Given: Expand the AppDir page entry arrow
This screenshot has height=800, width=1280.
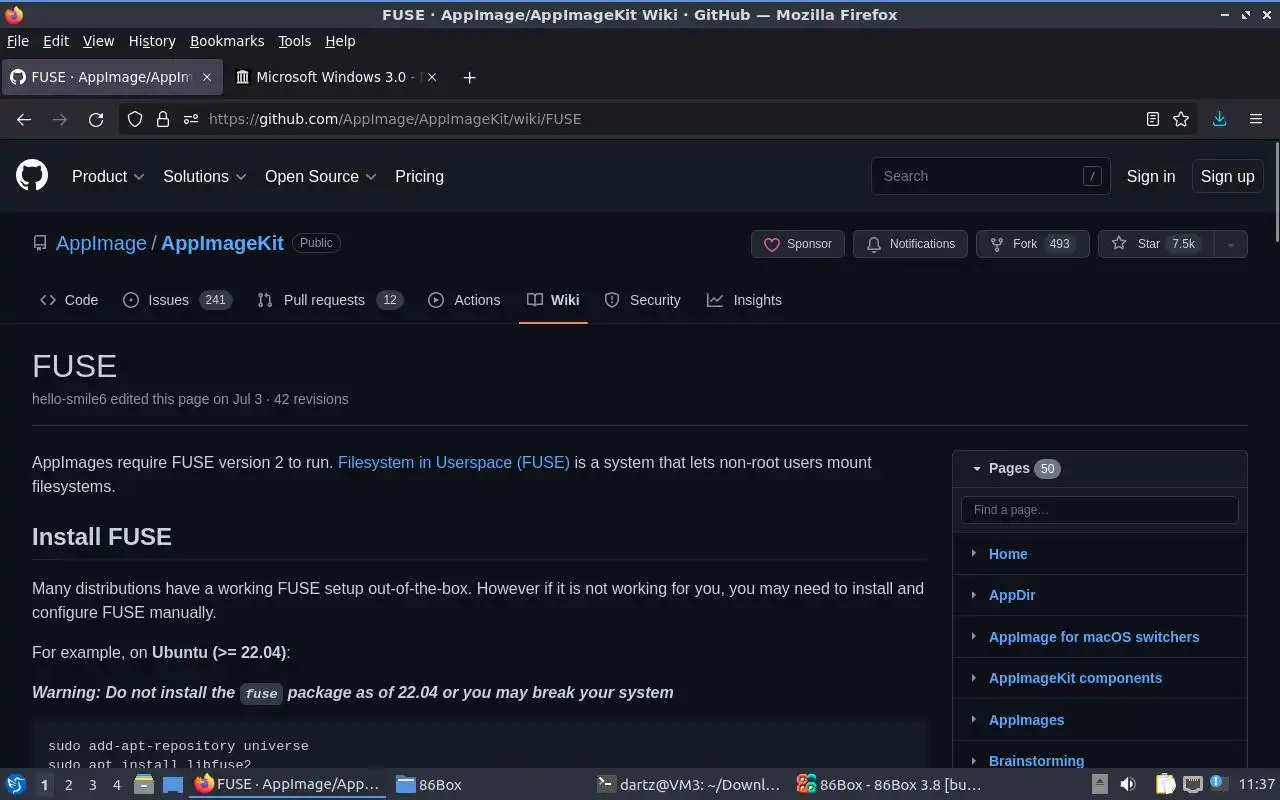Looking at the screenshot, I should pos(973,595).
